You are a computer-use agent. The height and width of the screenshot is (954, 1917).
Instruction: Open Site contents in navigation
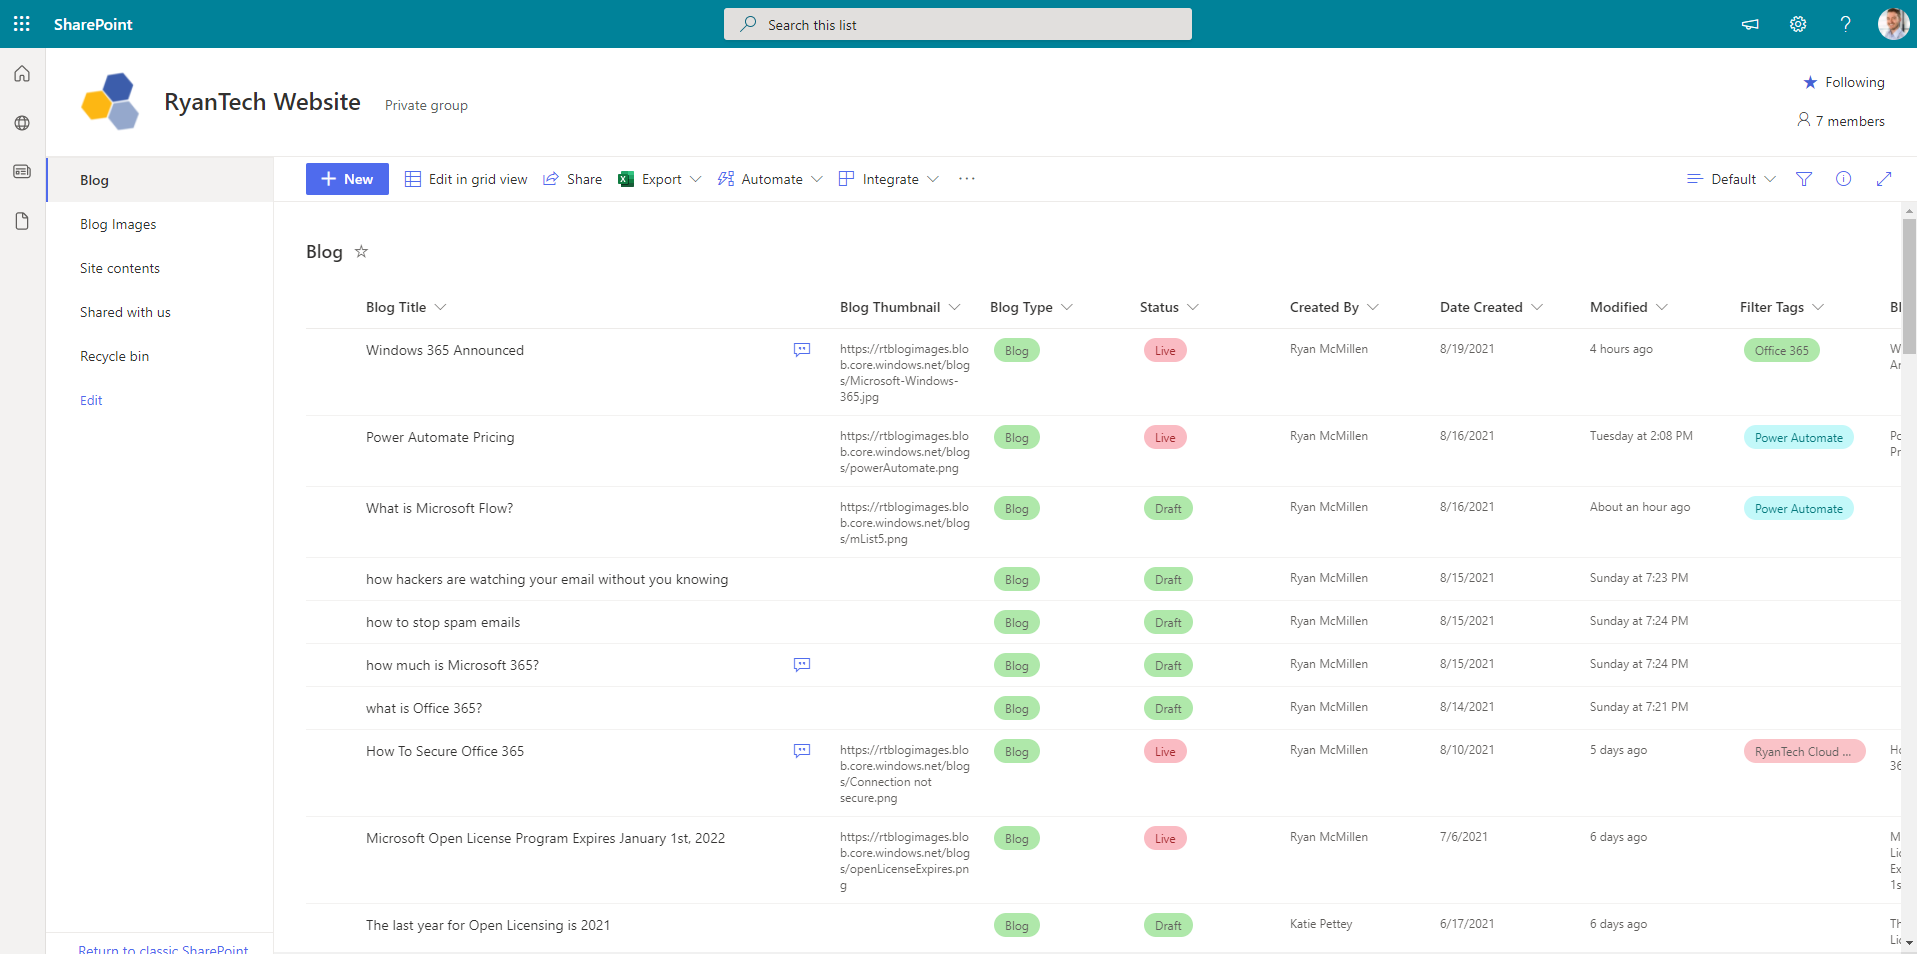(120, 268)
